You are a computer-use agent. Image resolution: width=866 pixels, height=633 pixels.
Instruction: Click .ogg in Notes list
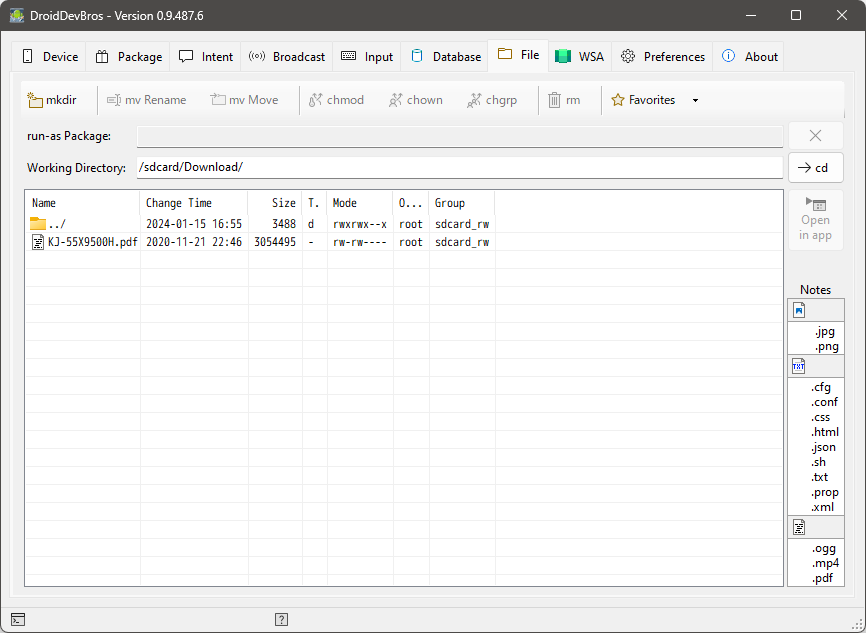click(823, 548)
